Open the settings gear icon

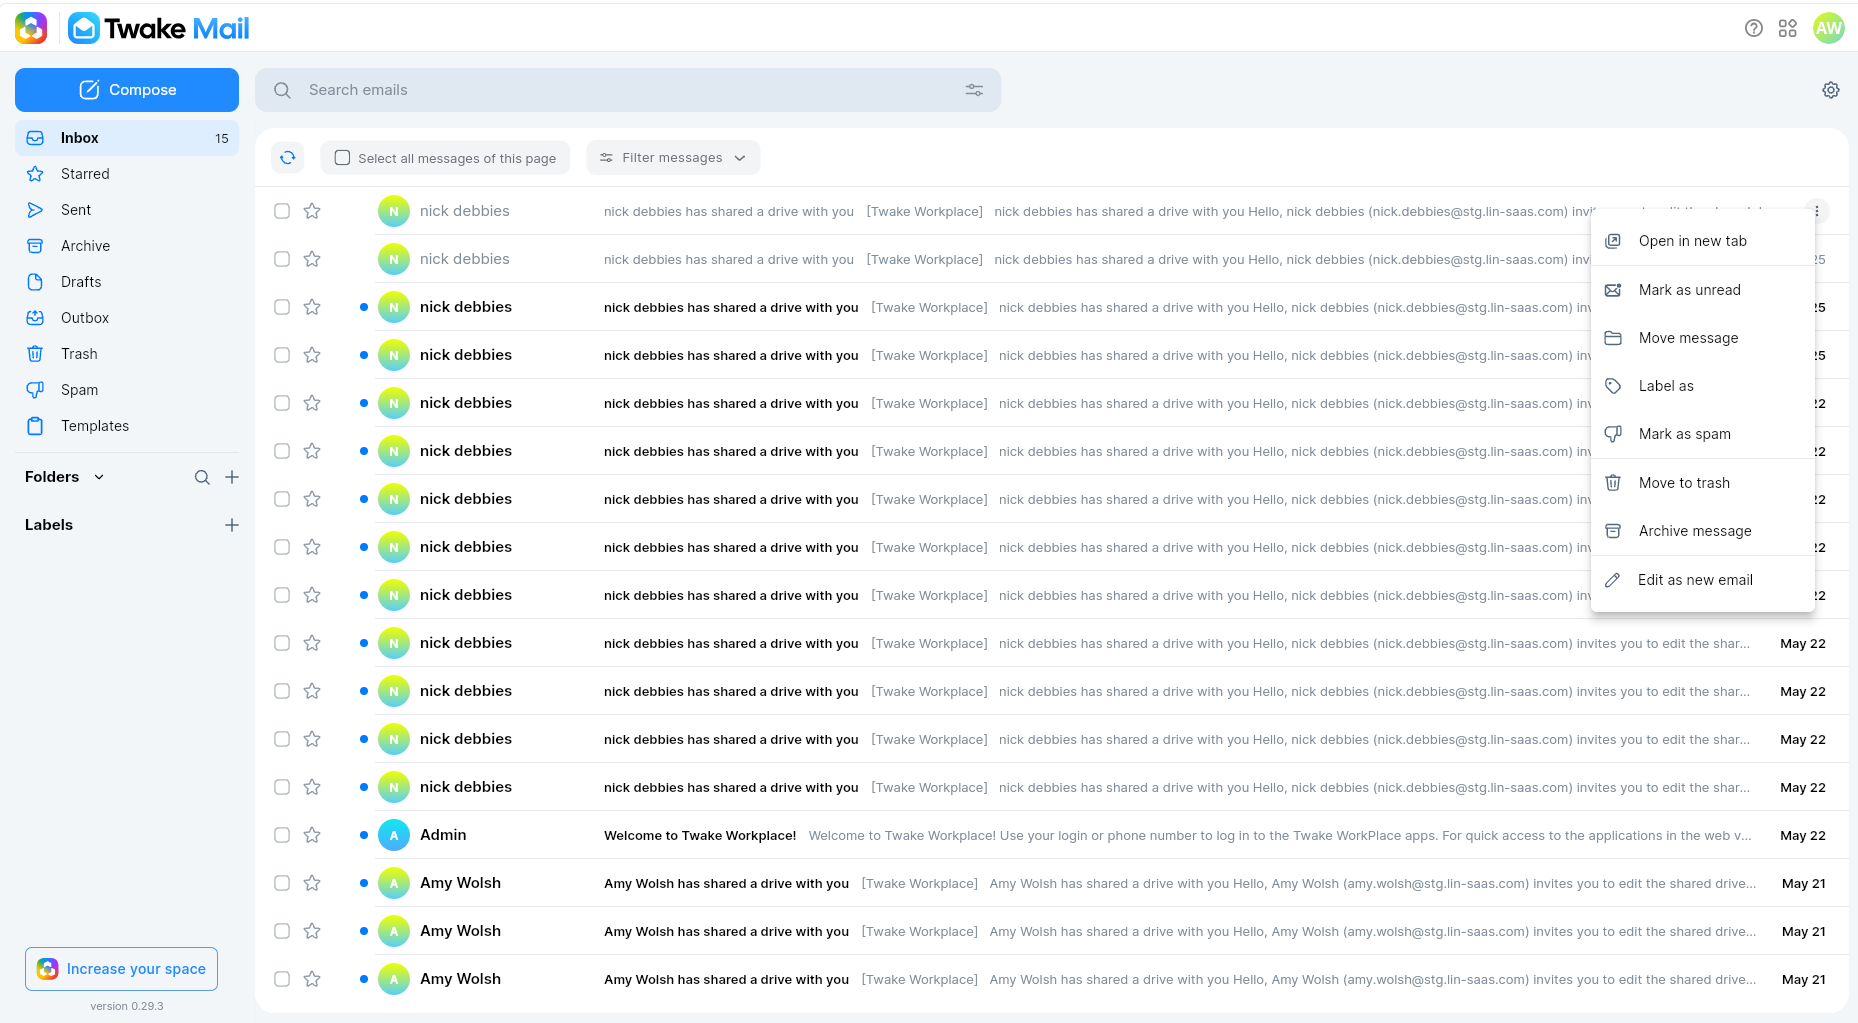coord(1831,90)
